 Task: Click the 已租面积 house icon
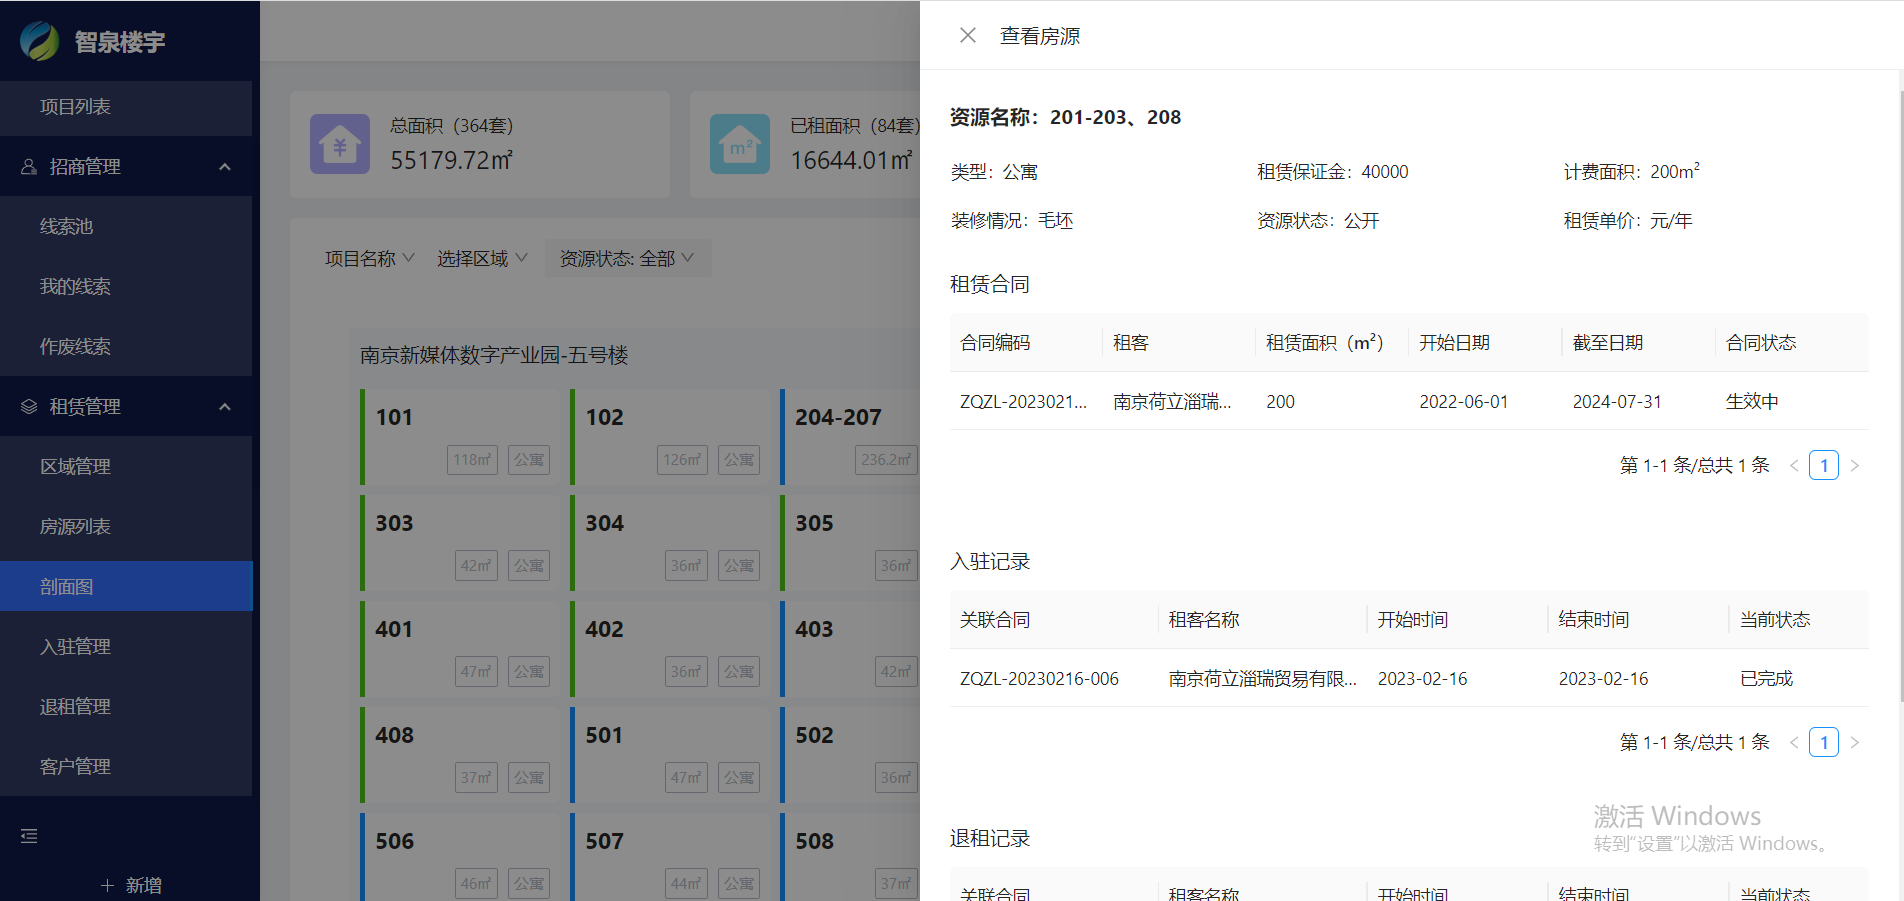coord(740,144)
